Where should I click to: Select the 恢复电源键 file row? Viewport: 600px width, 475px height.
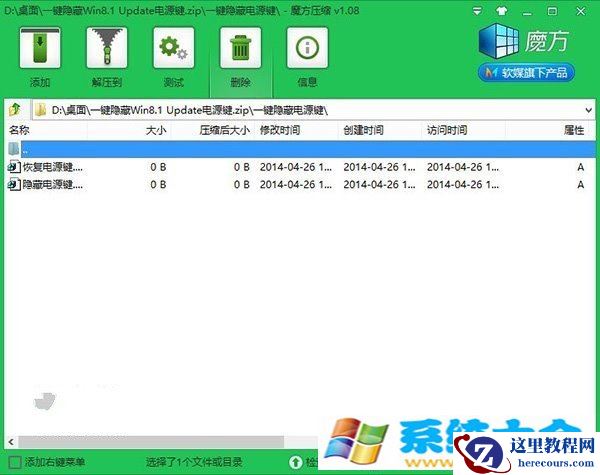[x=300, y=167]
